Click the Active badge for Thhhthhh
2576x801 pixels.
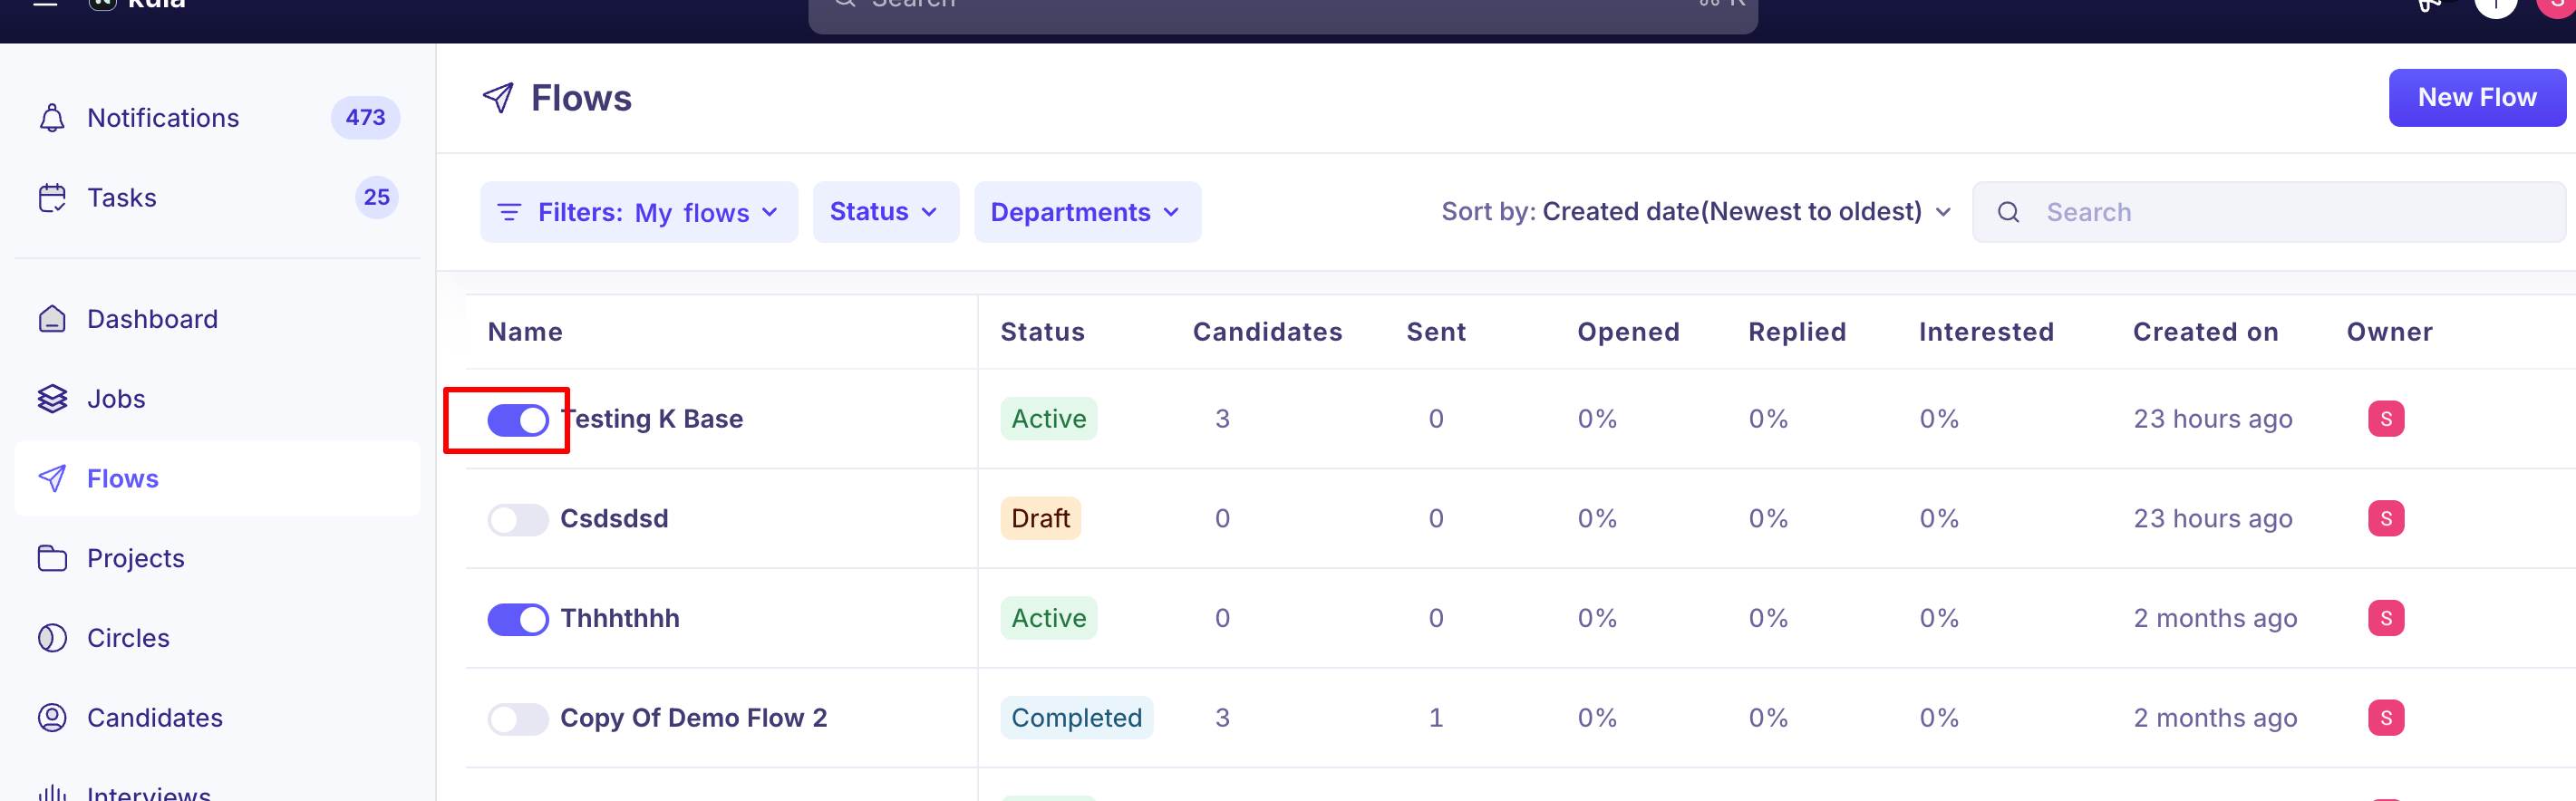(1048, 618)
